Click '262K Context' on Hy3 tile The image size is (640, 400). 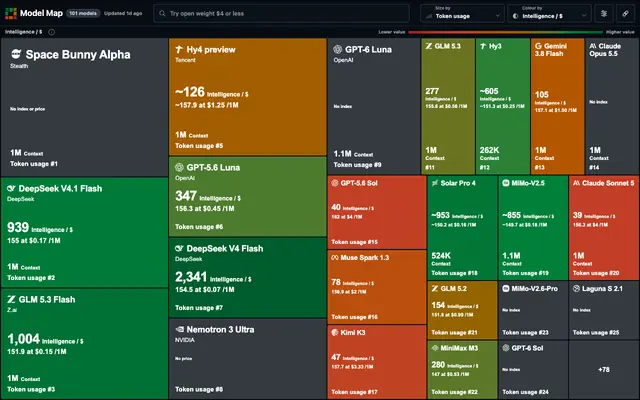tap(489, 153)
